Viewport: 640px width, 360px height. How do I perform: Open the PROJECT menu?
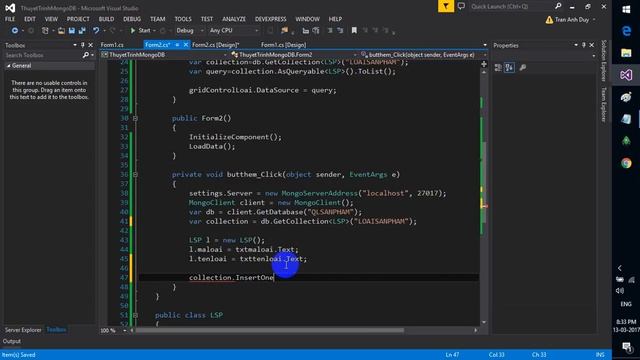pos(78,19)
